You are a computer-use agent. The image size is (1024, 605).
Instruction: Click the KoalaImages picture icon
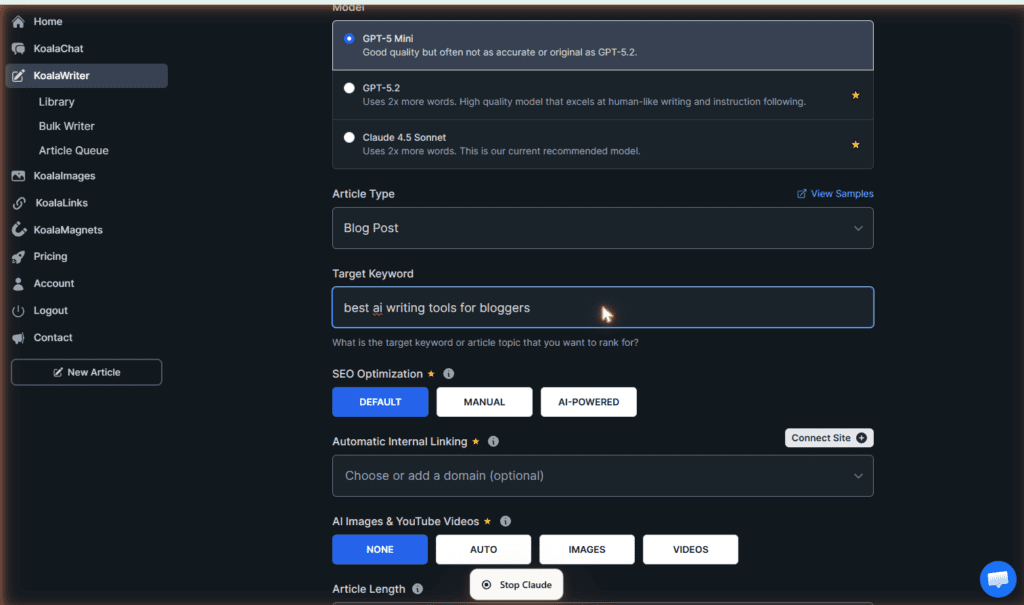point(18,176)
